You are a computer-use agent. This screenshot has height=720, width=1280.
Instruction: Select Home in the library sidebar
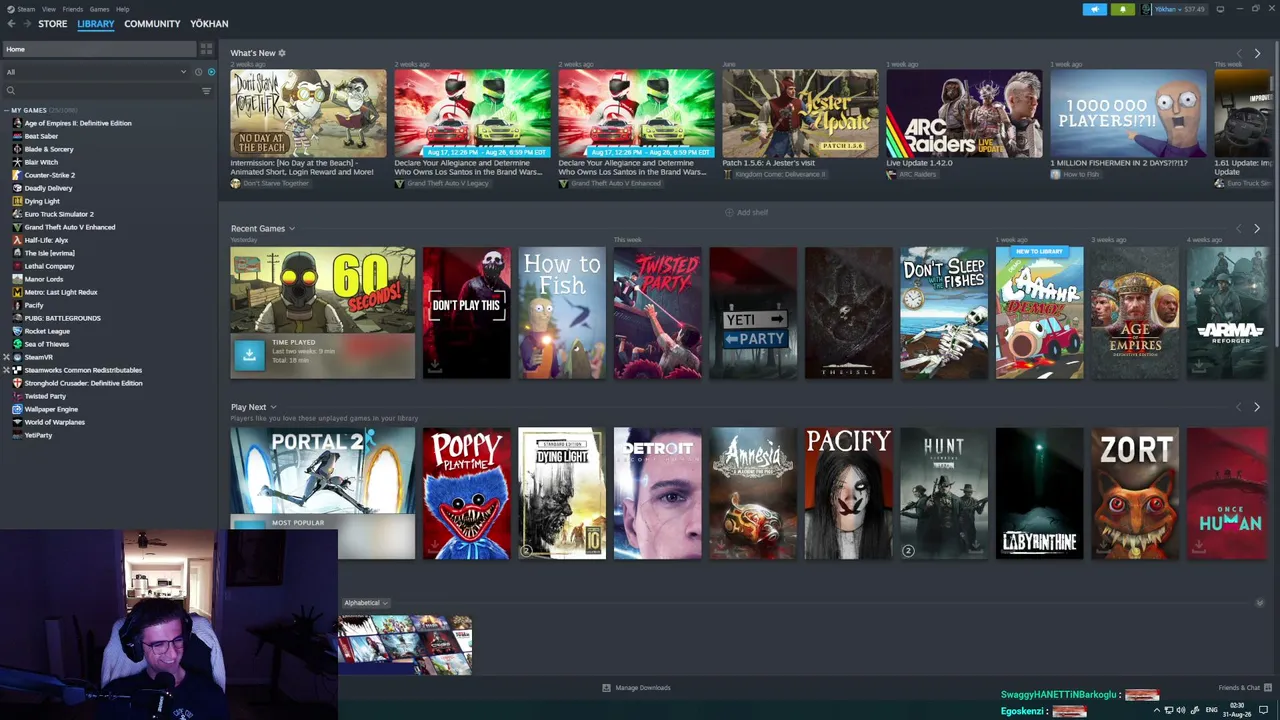[100, 49]
